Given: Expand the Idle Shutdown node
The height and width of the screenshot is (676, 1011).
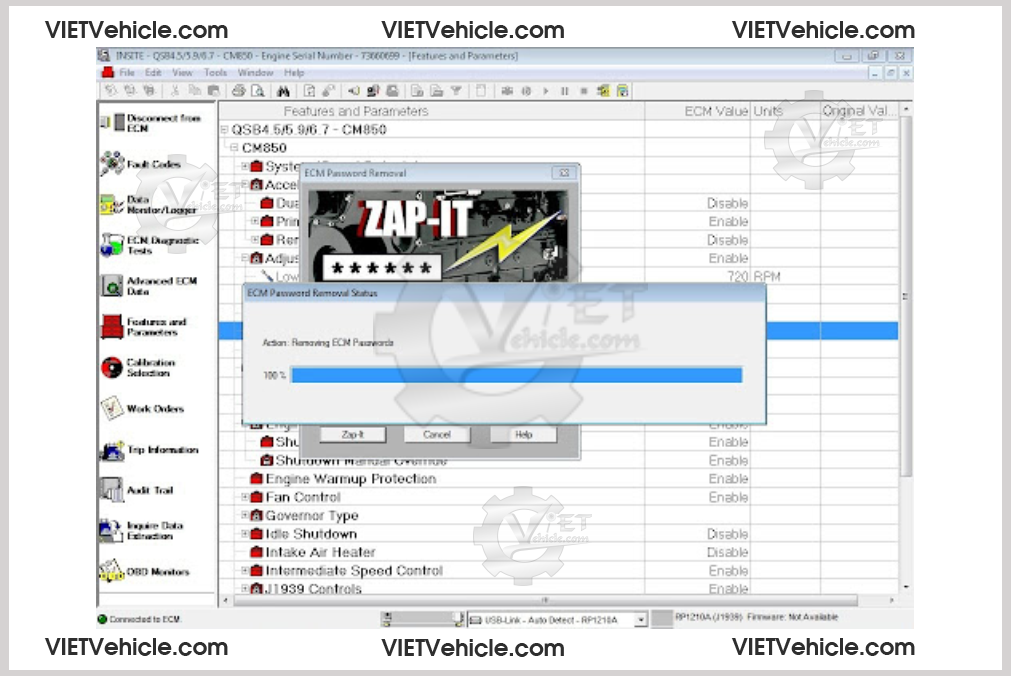Looking at the screenshot, I should (245, 534).
